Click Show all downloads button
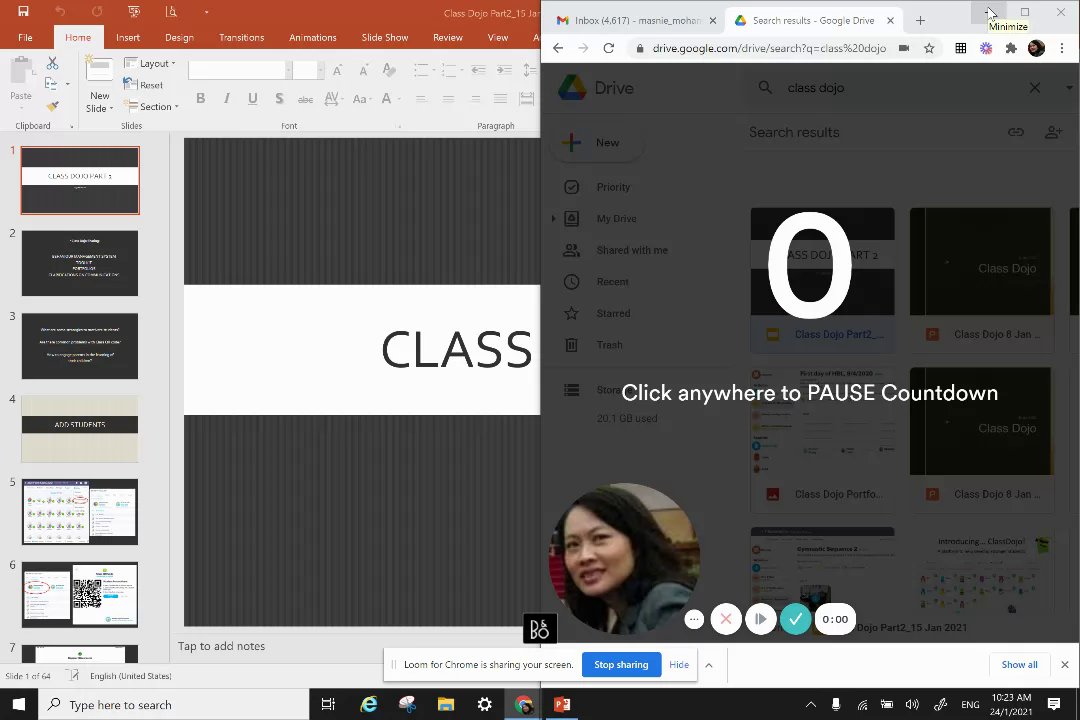This screenshot has height=720, width=1080. pos(1019,665)
